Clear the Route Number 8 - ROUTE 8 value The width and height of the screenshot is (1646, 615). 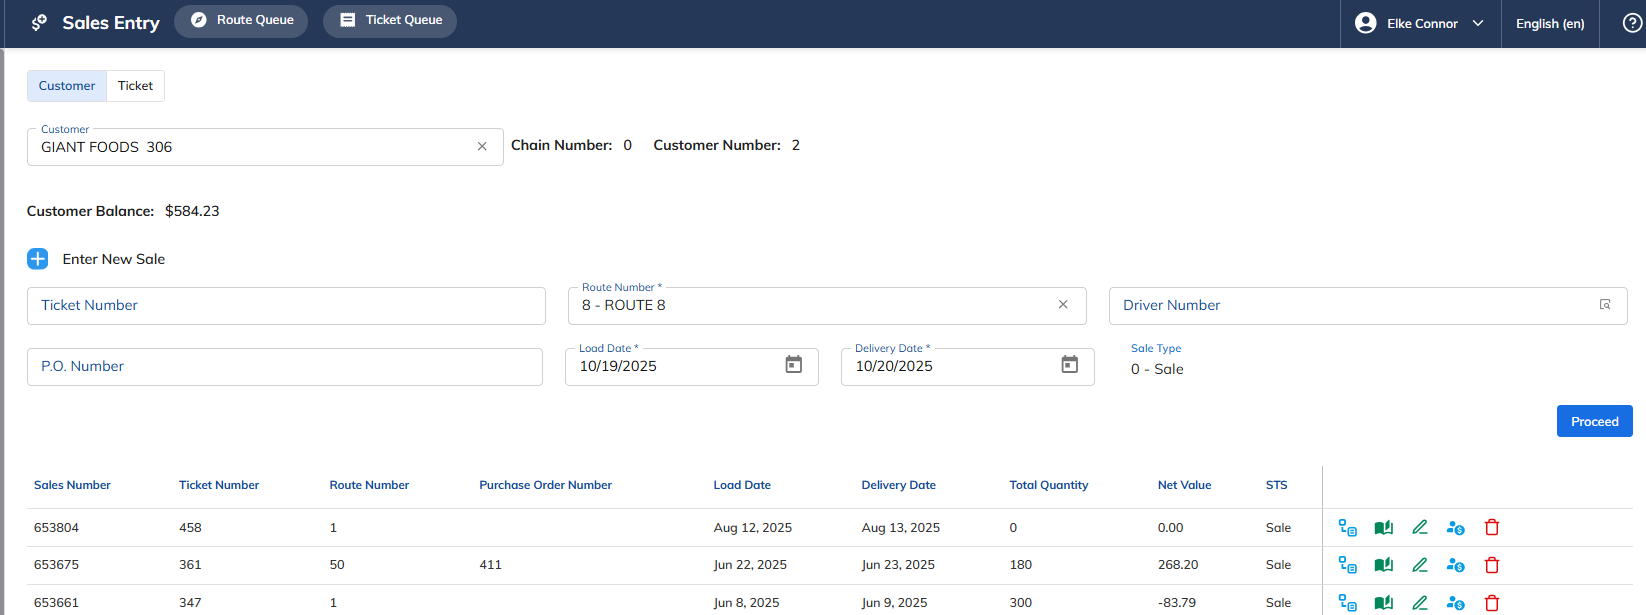pos(1063,305)
